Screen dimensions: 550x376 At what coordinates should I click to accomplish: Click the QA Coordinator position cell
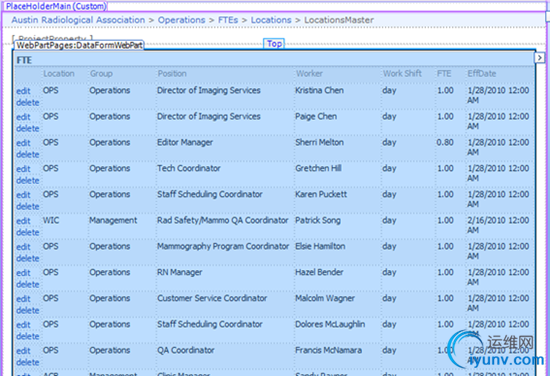pos(186,350)
